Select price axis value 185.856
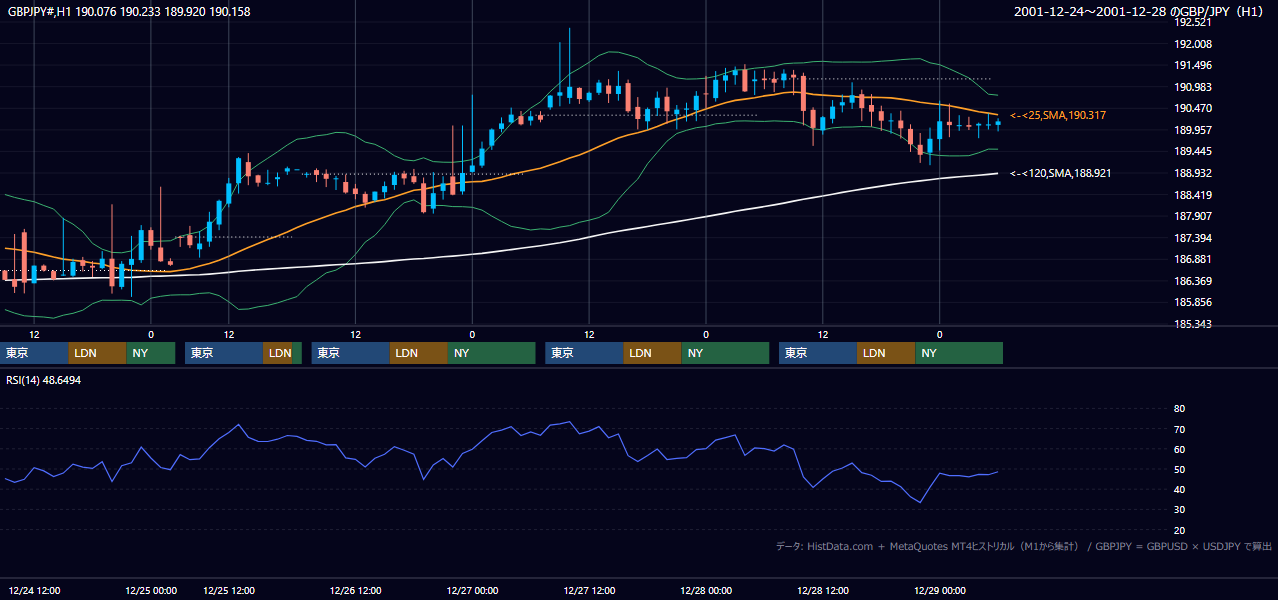Viewport: 1278px width, 600px height. pos(1193,303)
